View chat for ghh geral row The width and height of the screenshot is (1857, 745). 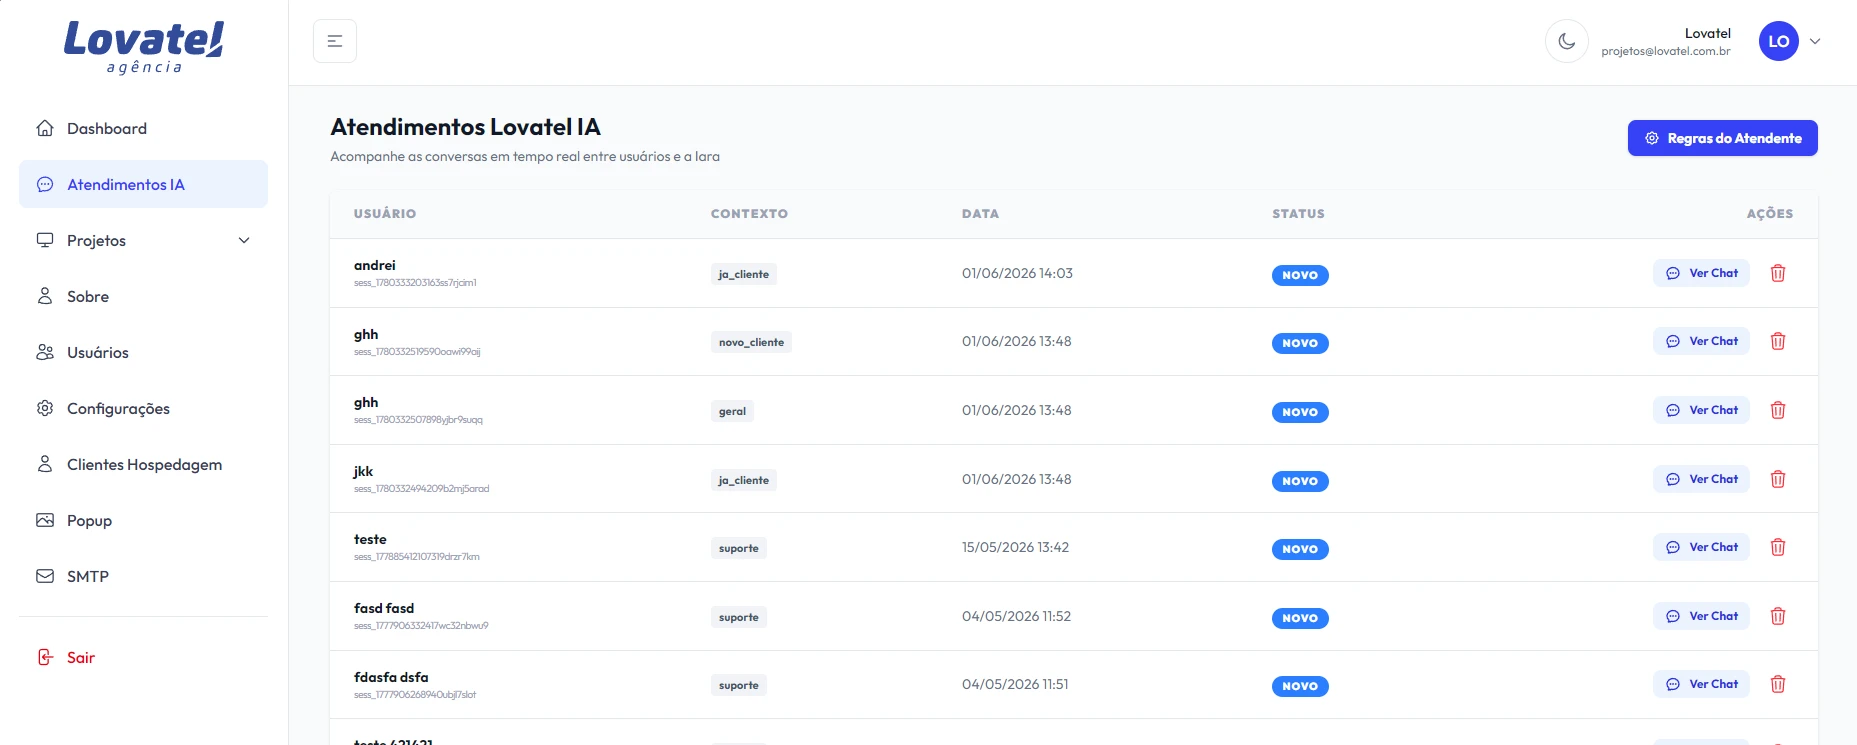1701,410
